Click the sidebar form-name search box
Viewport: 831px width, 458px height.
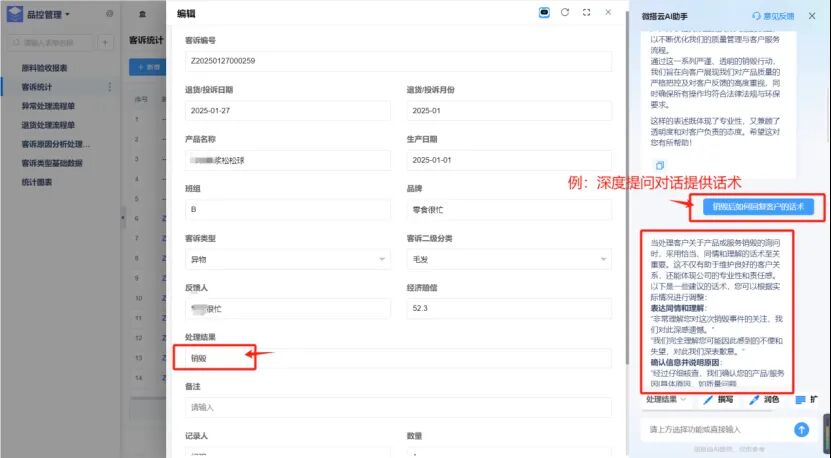pyautogui.click(x=52, y=42)
